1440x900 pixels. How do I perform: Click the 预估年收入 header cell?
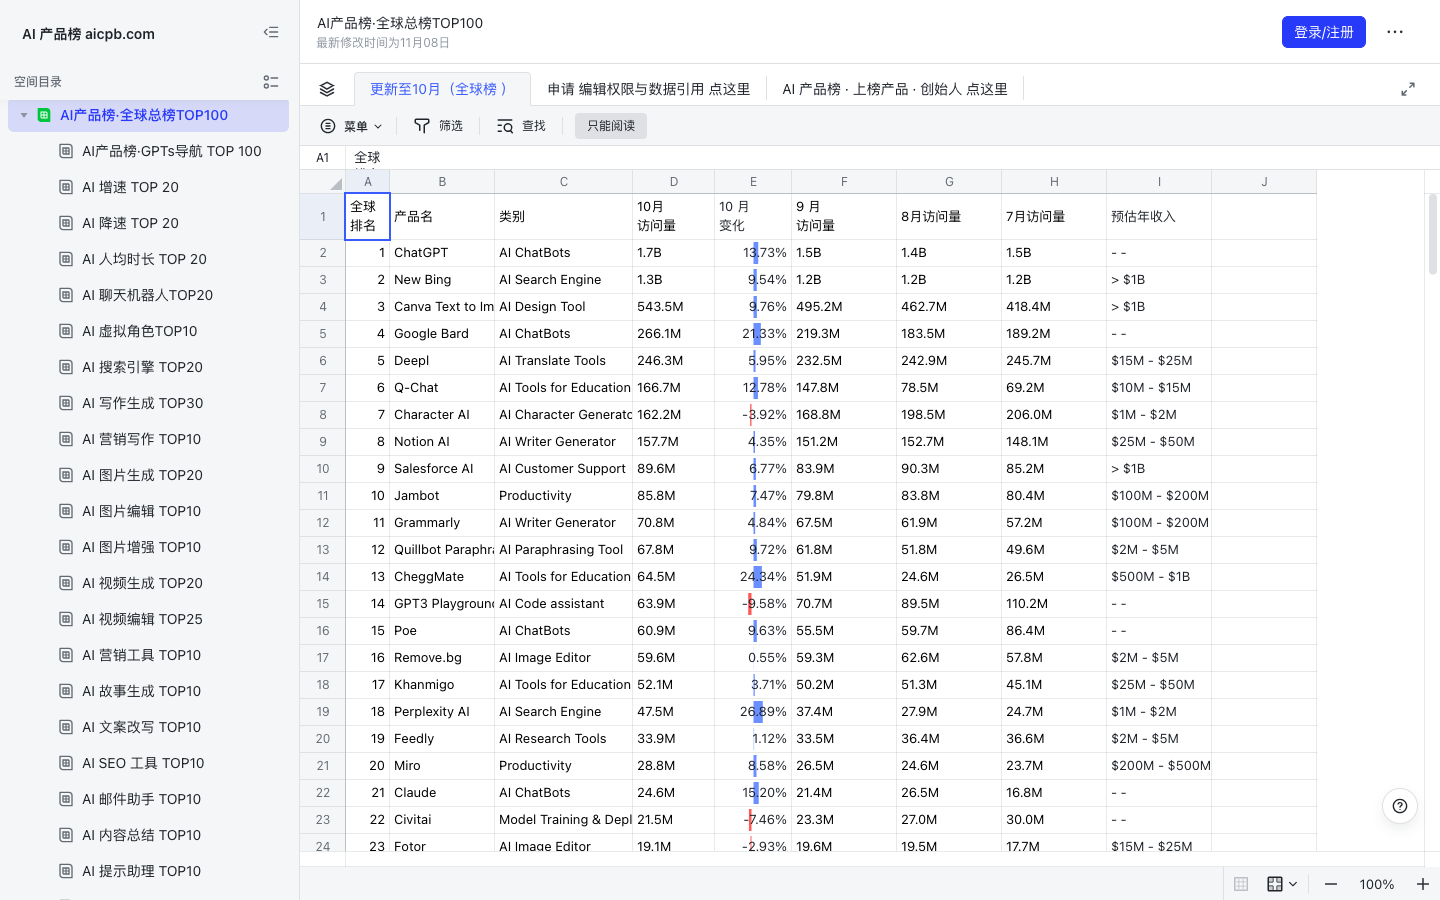point(1159,216)
